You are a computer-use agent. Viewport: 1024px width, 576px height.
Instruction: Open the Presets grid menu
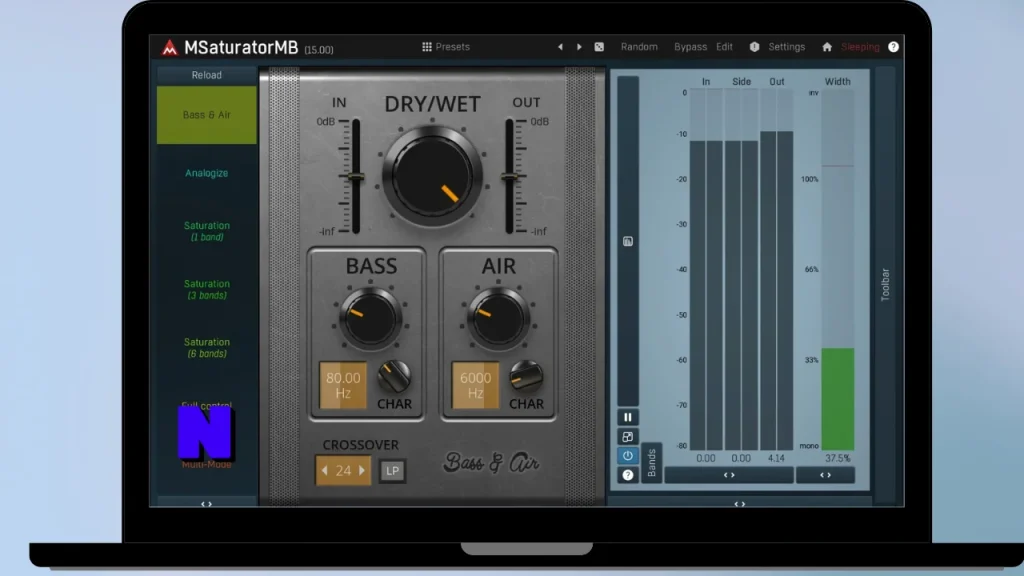point(446,47)
